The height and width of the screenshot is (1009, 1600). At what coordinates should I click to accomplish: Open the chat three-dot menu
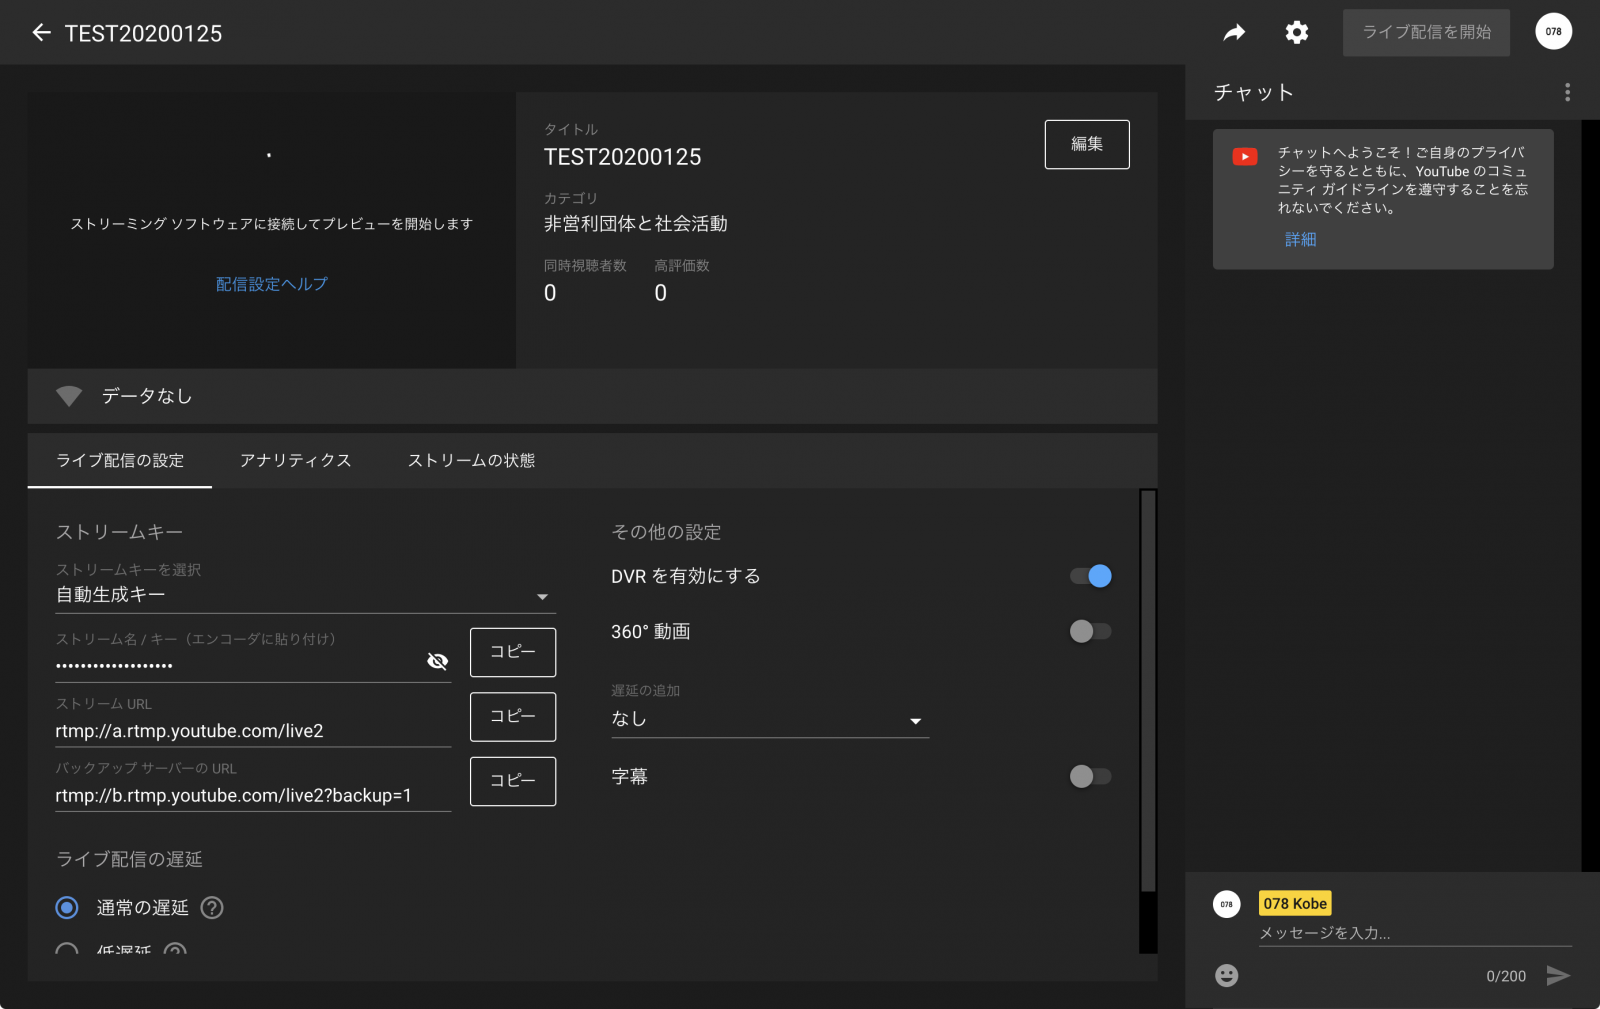pos(1566,93)
